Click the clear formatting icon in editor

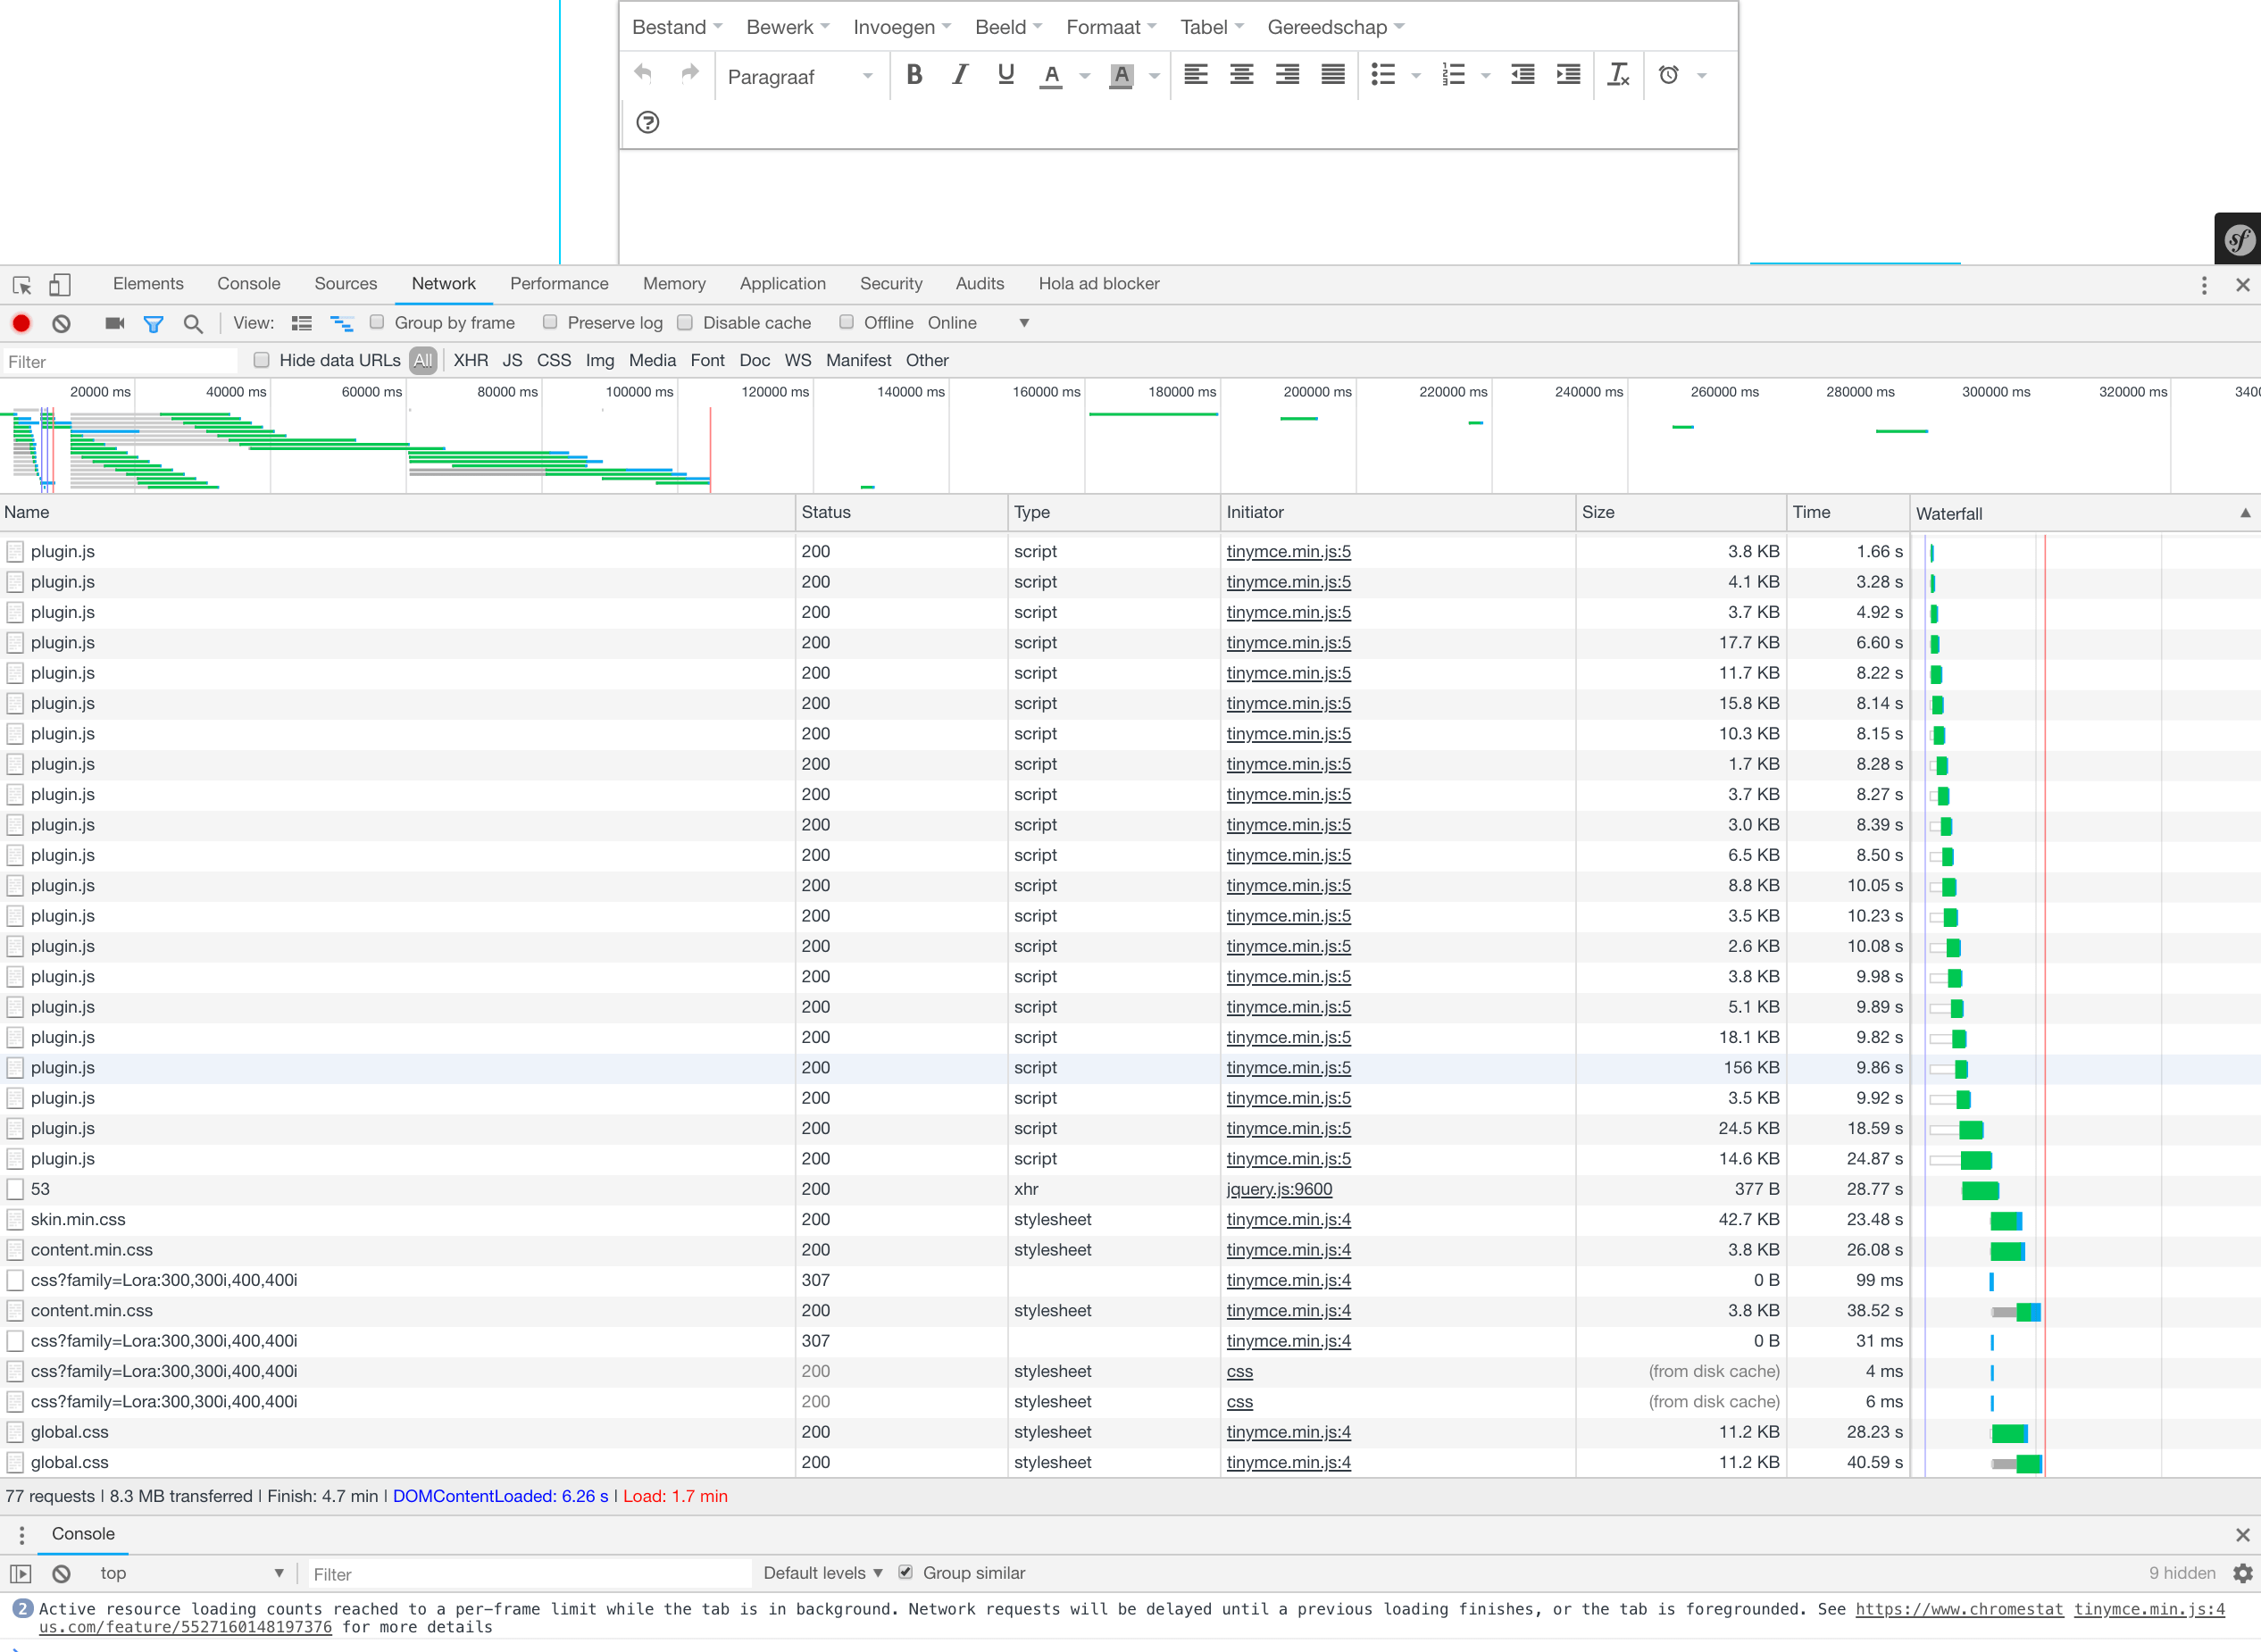click(1618, 75)
